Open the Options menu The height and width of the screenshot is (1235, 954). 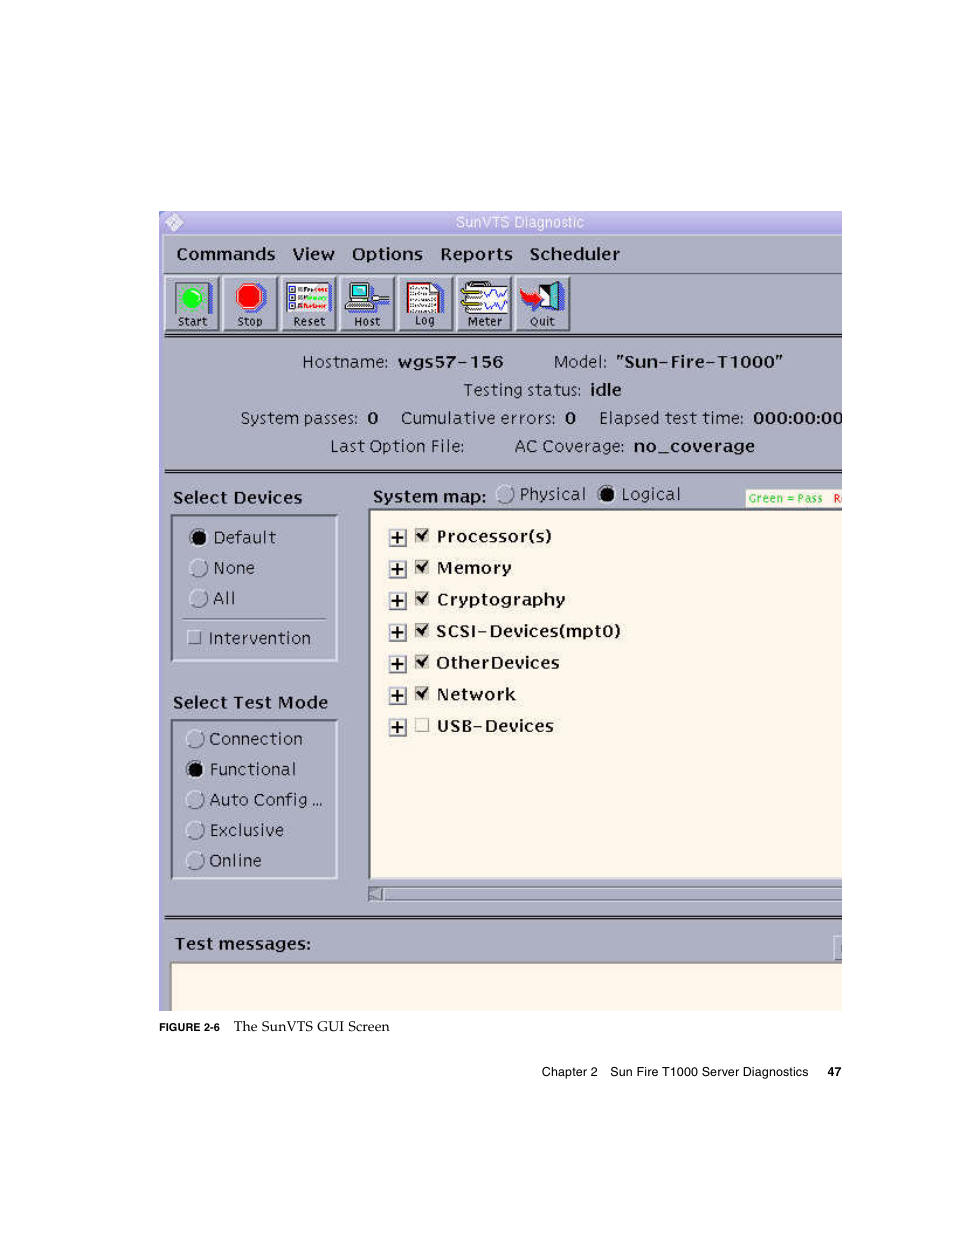[387, 254]
